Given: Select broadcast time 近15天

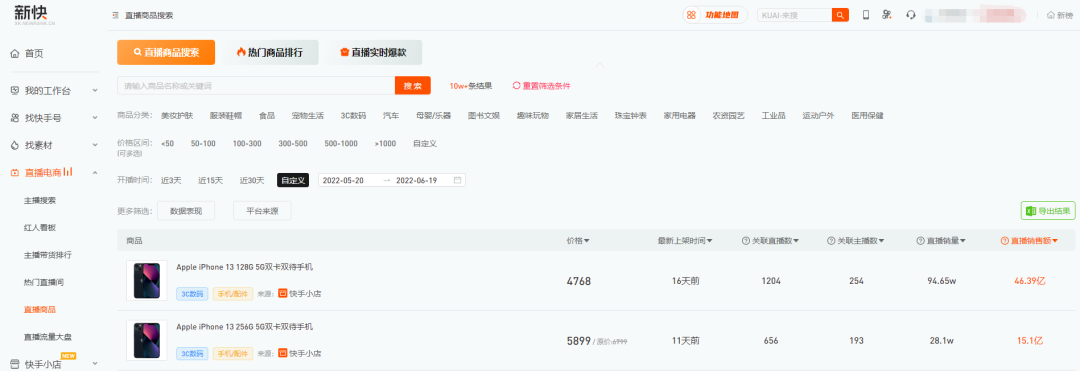Looking at the screenshot, I should tap(211, 180).
